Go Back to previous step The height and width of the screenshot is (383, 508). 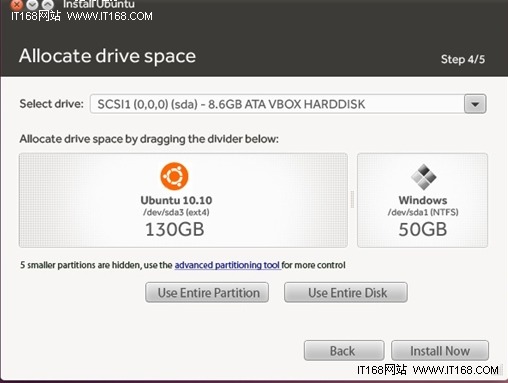tap(344, 351)
